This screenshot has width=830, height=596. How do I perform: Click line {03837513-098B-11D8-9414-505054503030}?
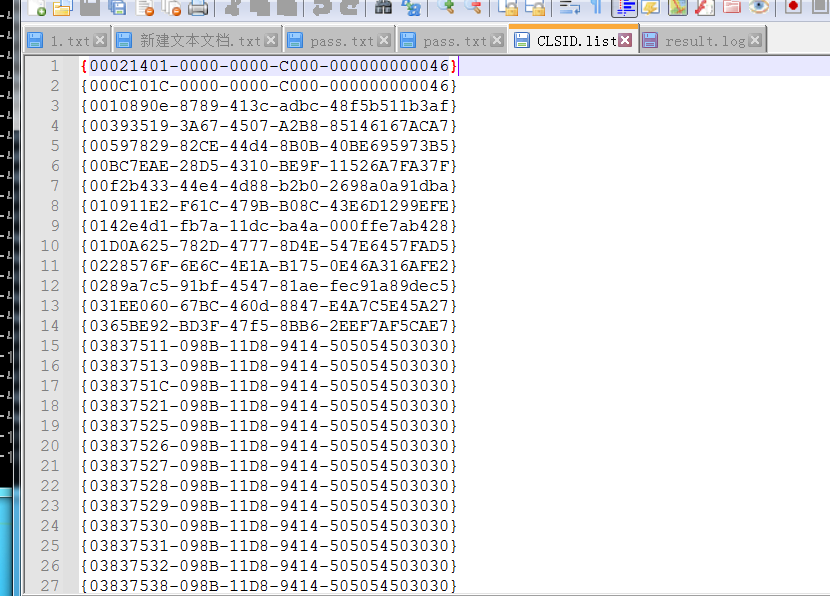click(269, 366)
